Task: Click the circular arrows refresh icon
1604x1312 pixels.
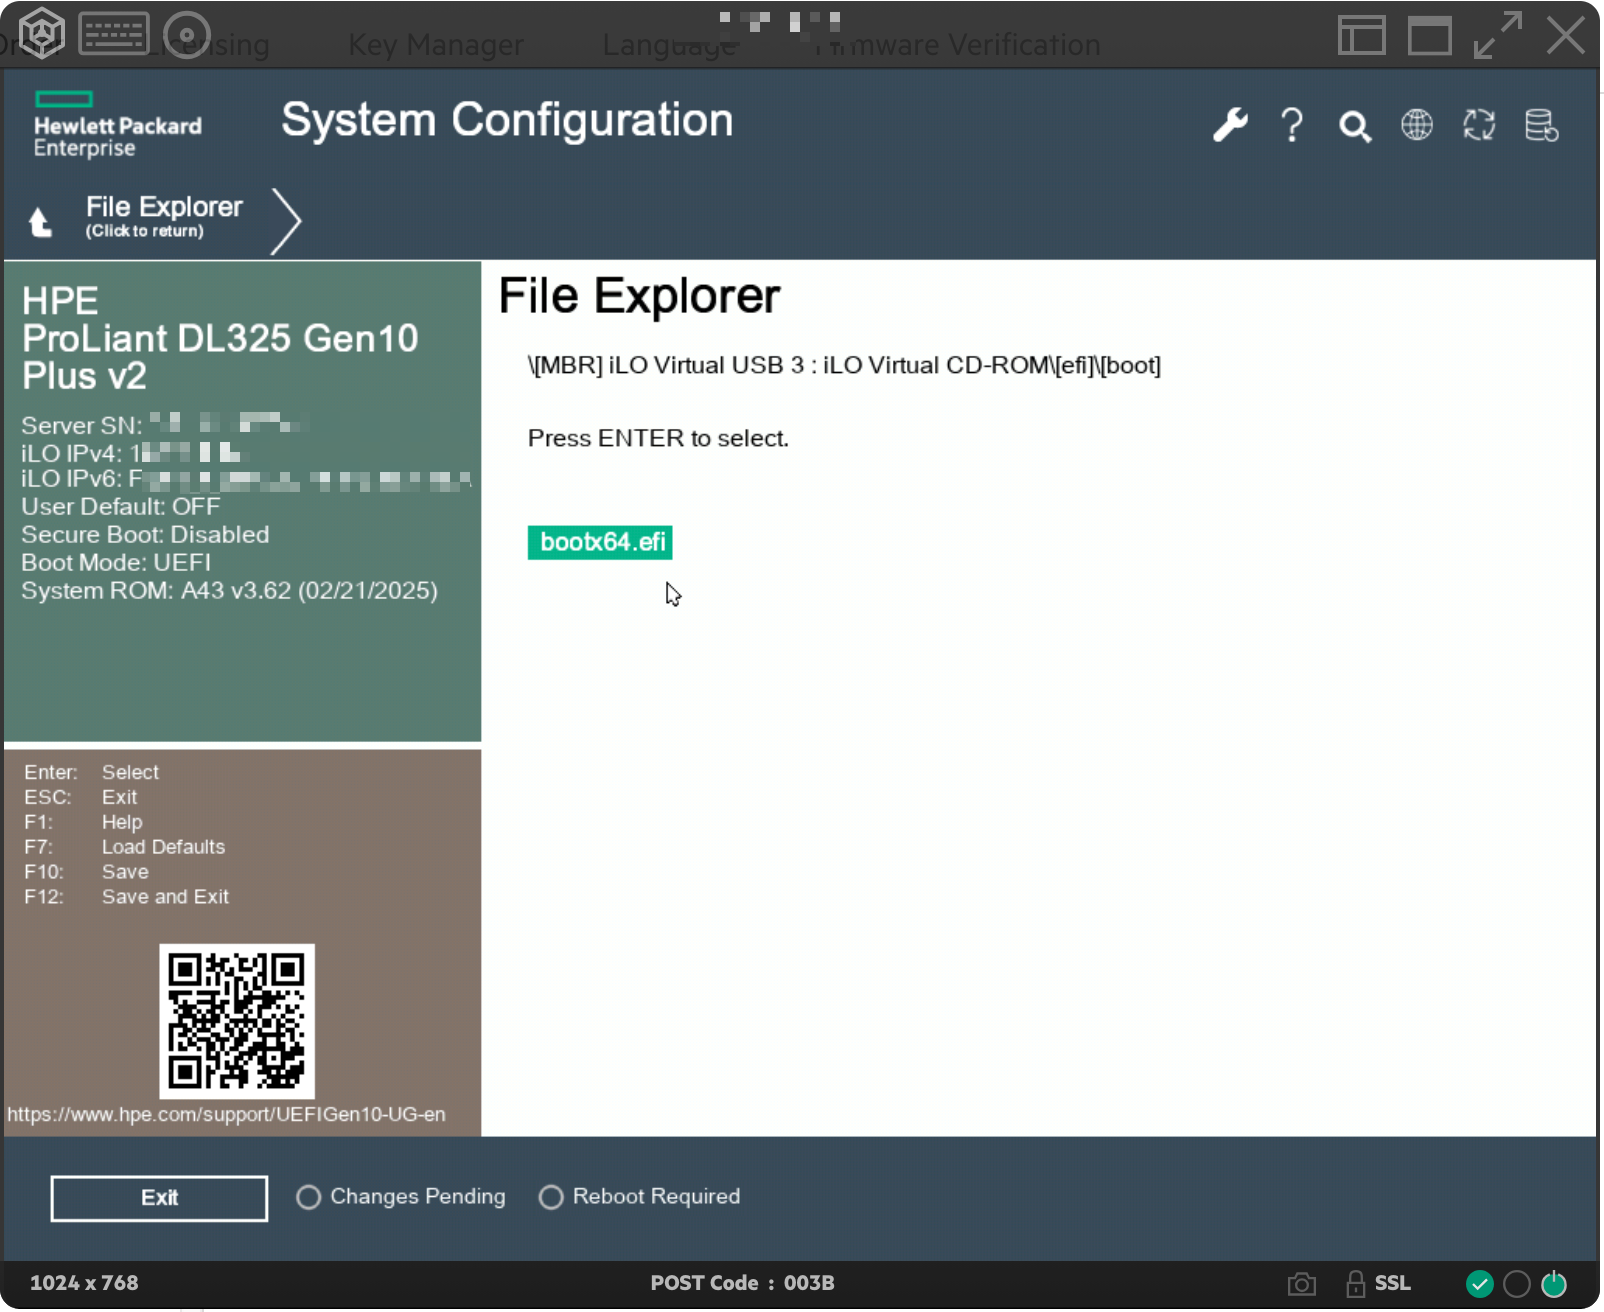Action: 1478,125
